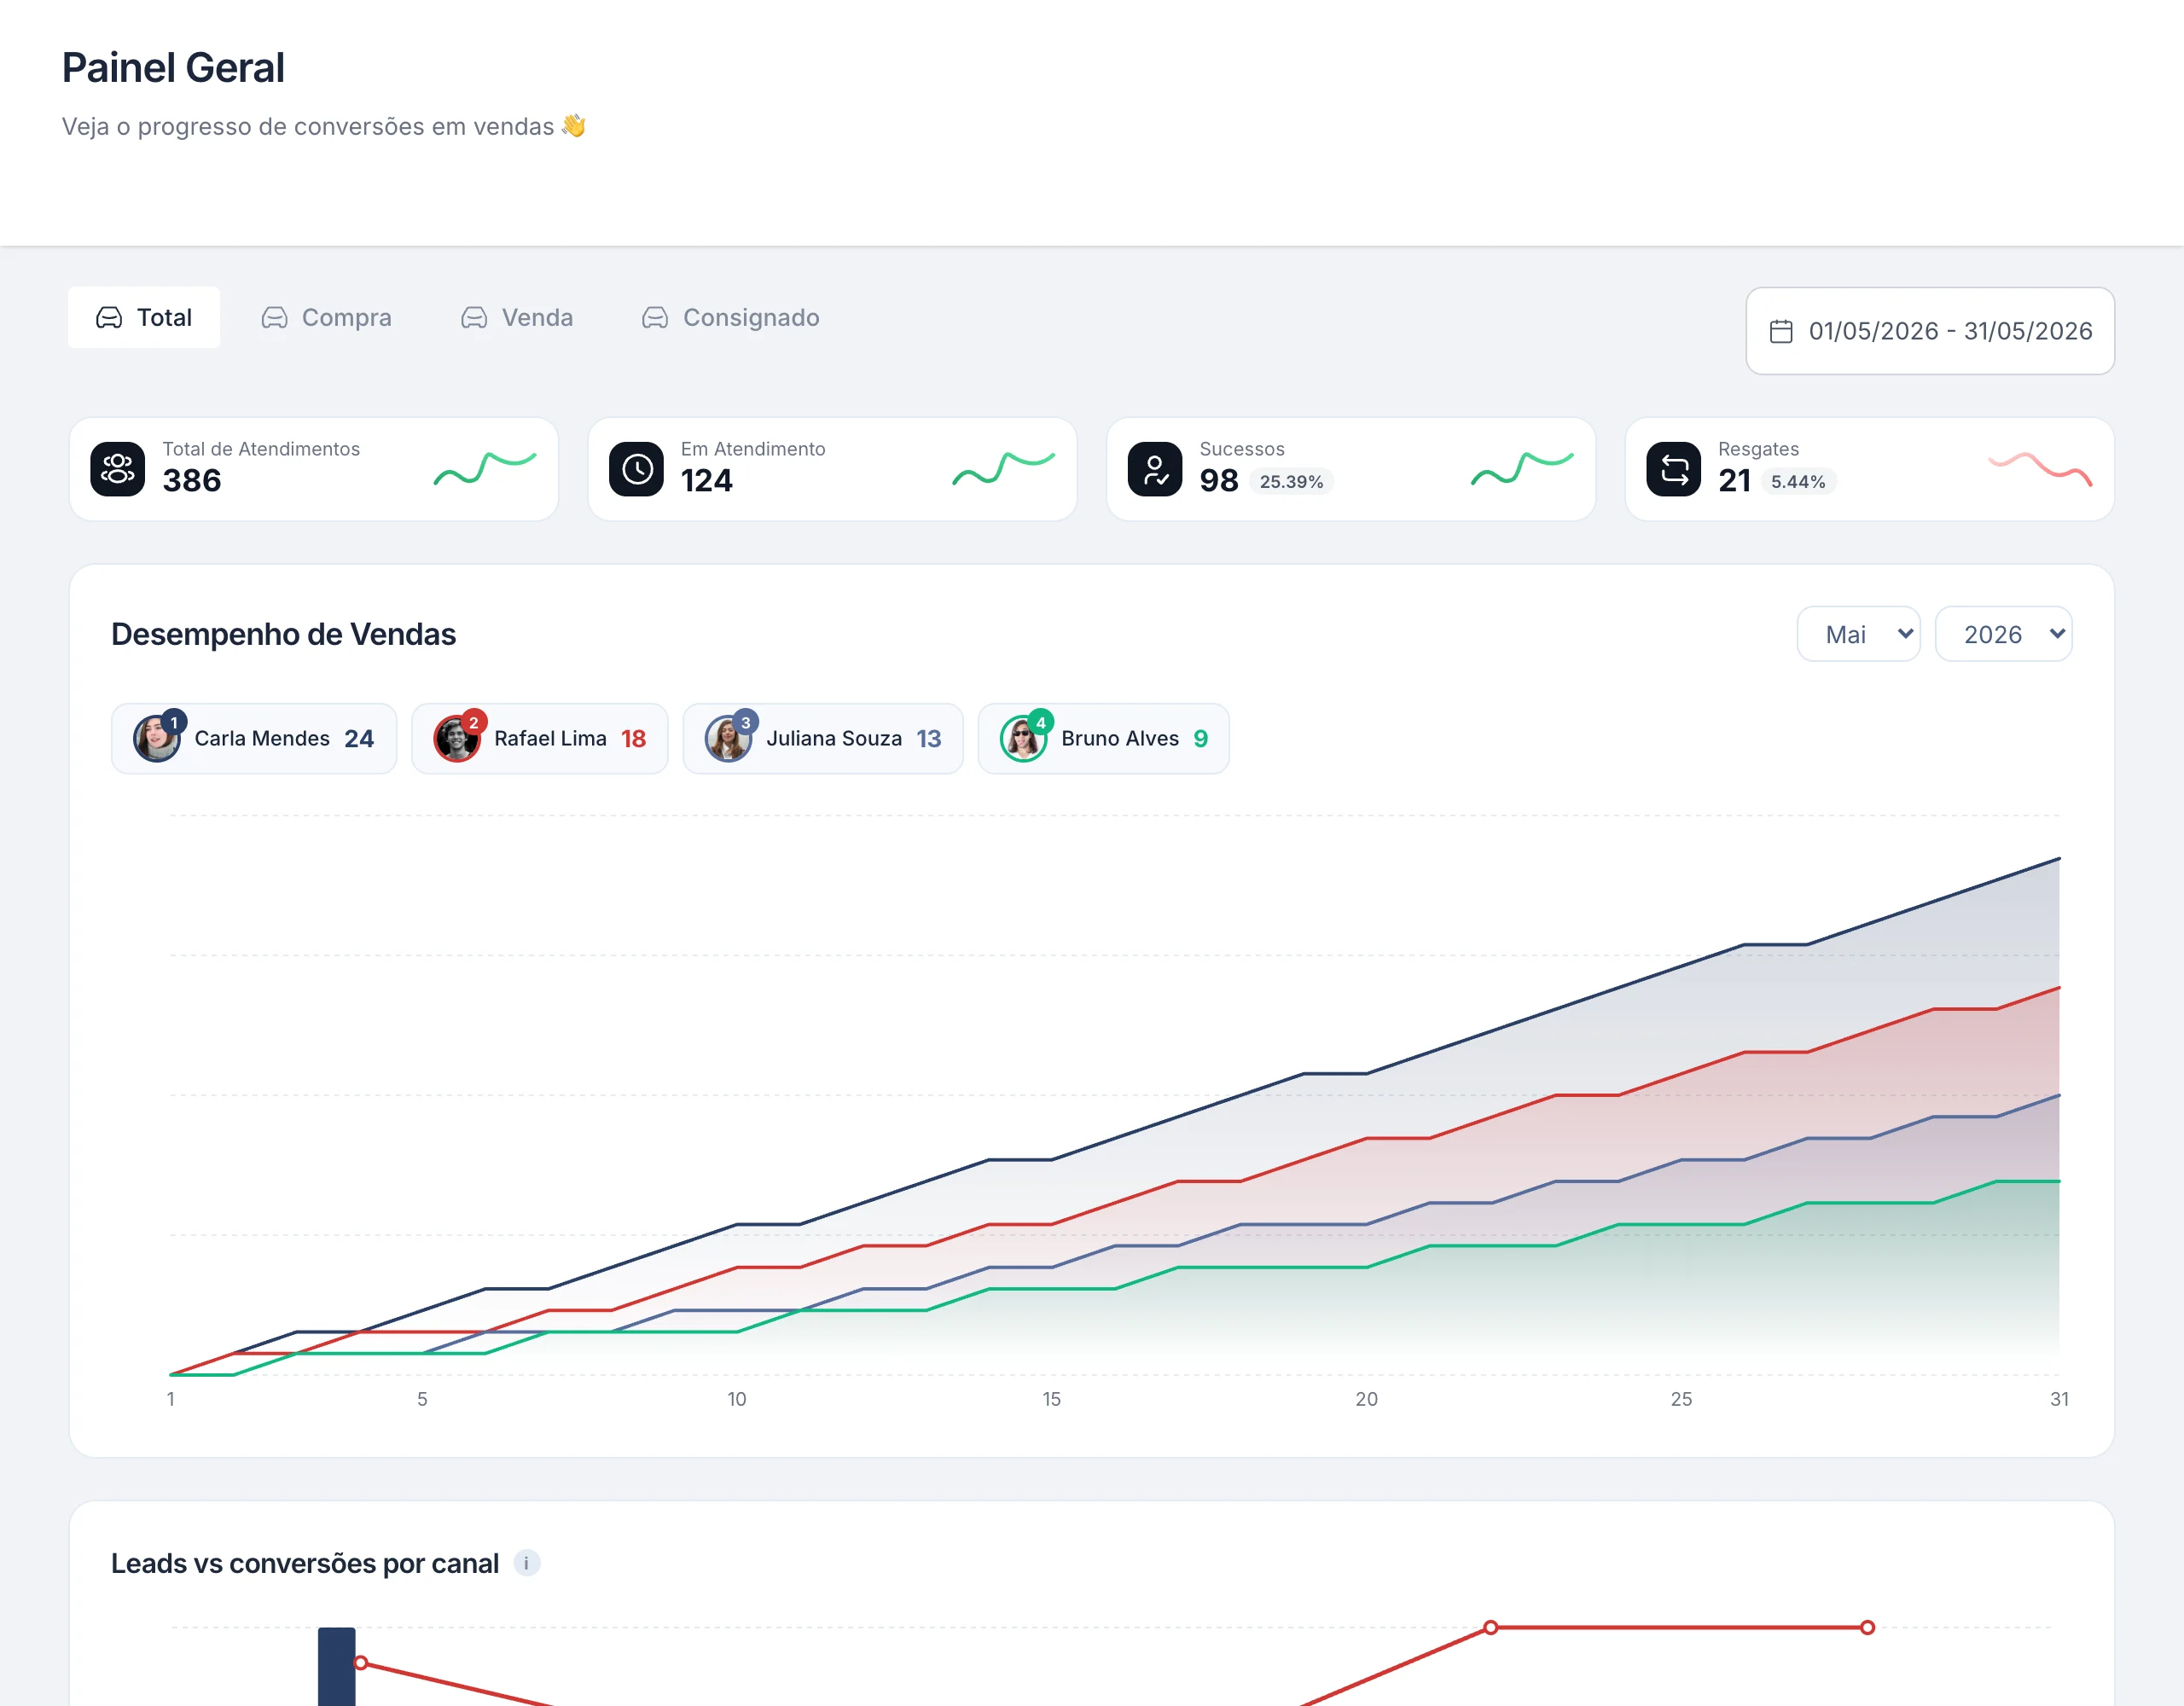Open the Mai month dropdown
Viewport: 2184px width, 1706px height.
click(x=1858, y=634)
